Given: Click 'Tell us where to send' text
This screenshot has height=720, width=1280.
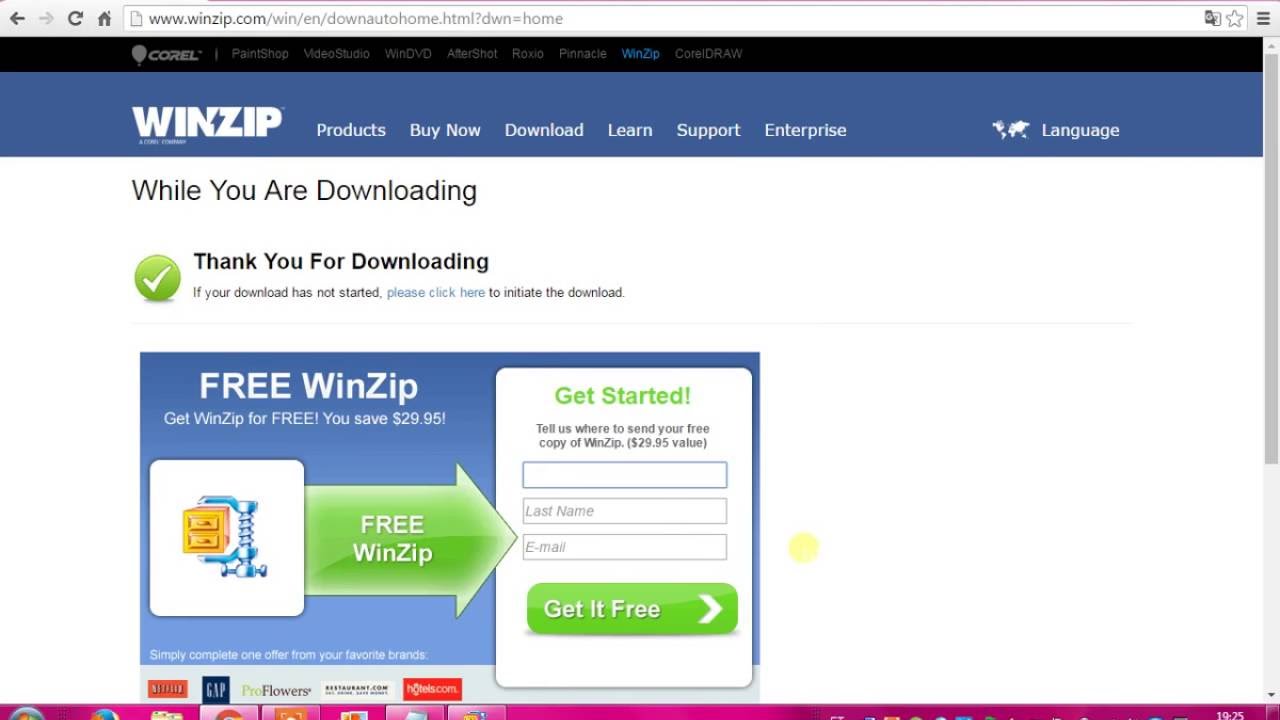Looking at the screenshot, I should tap(623, 436).
